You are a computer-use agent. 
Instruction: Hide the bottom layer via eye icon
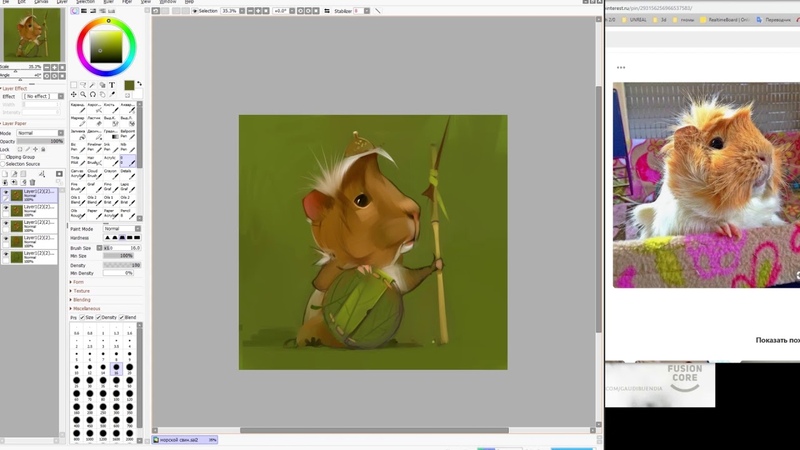tap(6, 254)
